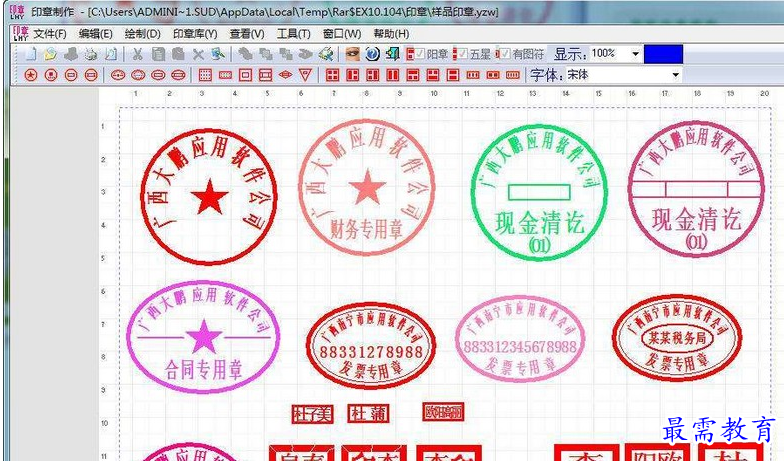The height and width of the screenshot is (461, 784).
Task: Insert two-horizontal-bar square seal template
Action: coord(452,76)
